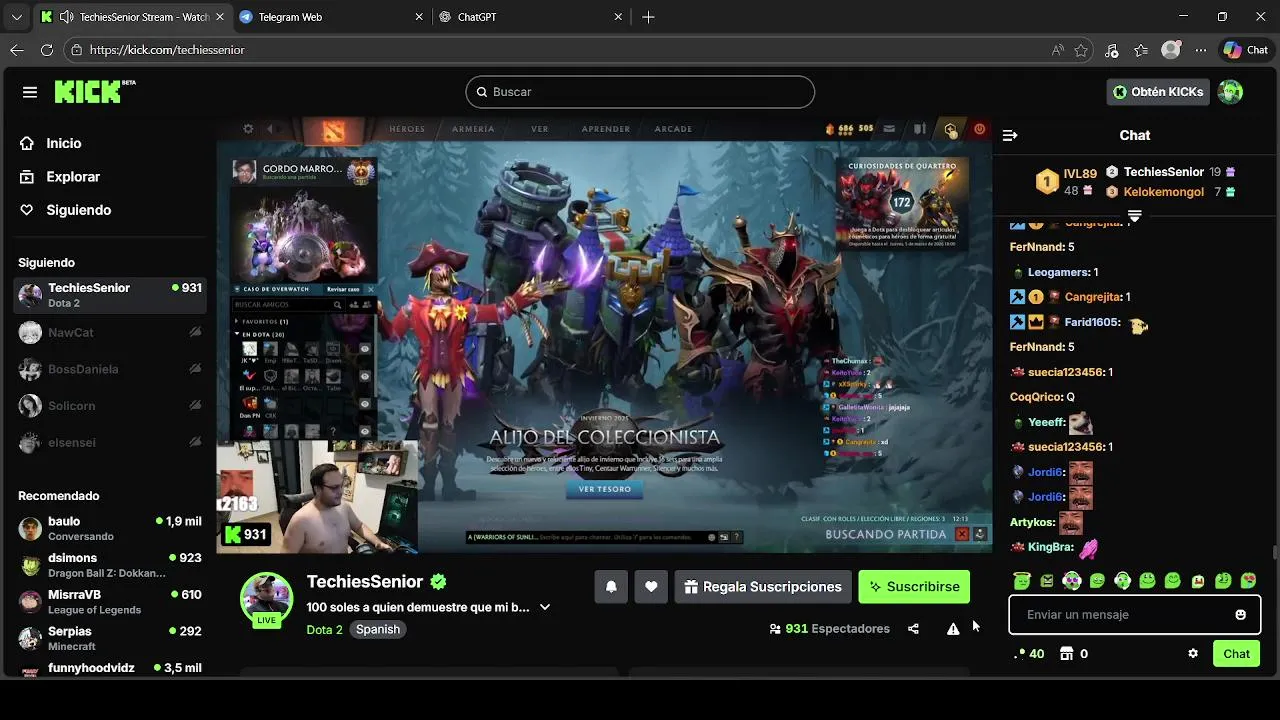Open recommended channel MisrraVB
Image resolution: width=1280 pixels, height=720 pixels.
[x=110, y=602]
